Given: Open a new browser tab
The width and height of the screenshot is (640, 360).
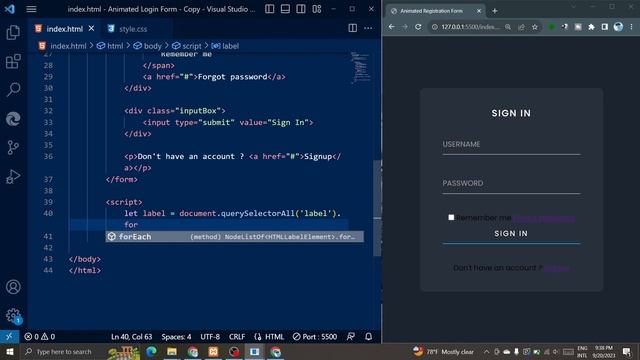Looking at the screenshot, I should (x=495, y=11).
